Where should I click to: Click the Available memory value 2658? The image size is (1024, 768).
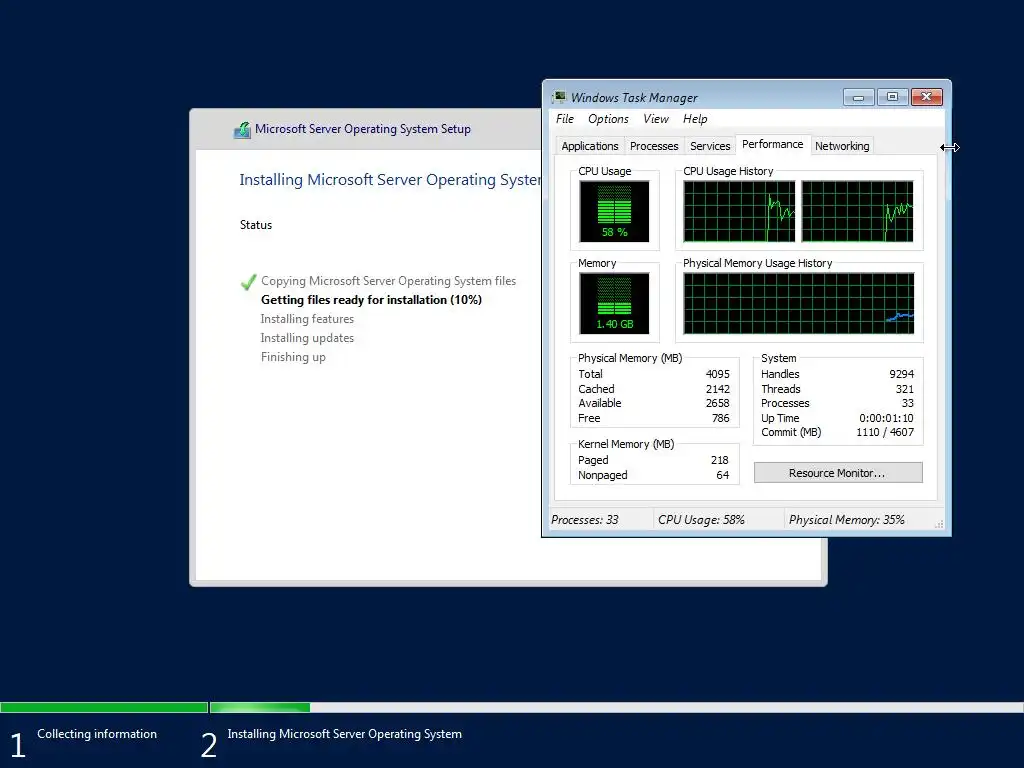point(717,404)
